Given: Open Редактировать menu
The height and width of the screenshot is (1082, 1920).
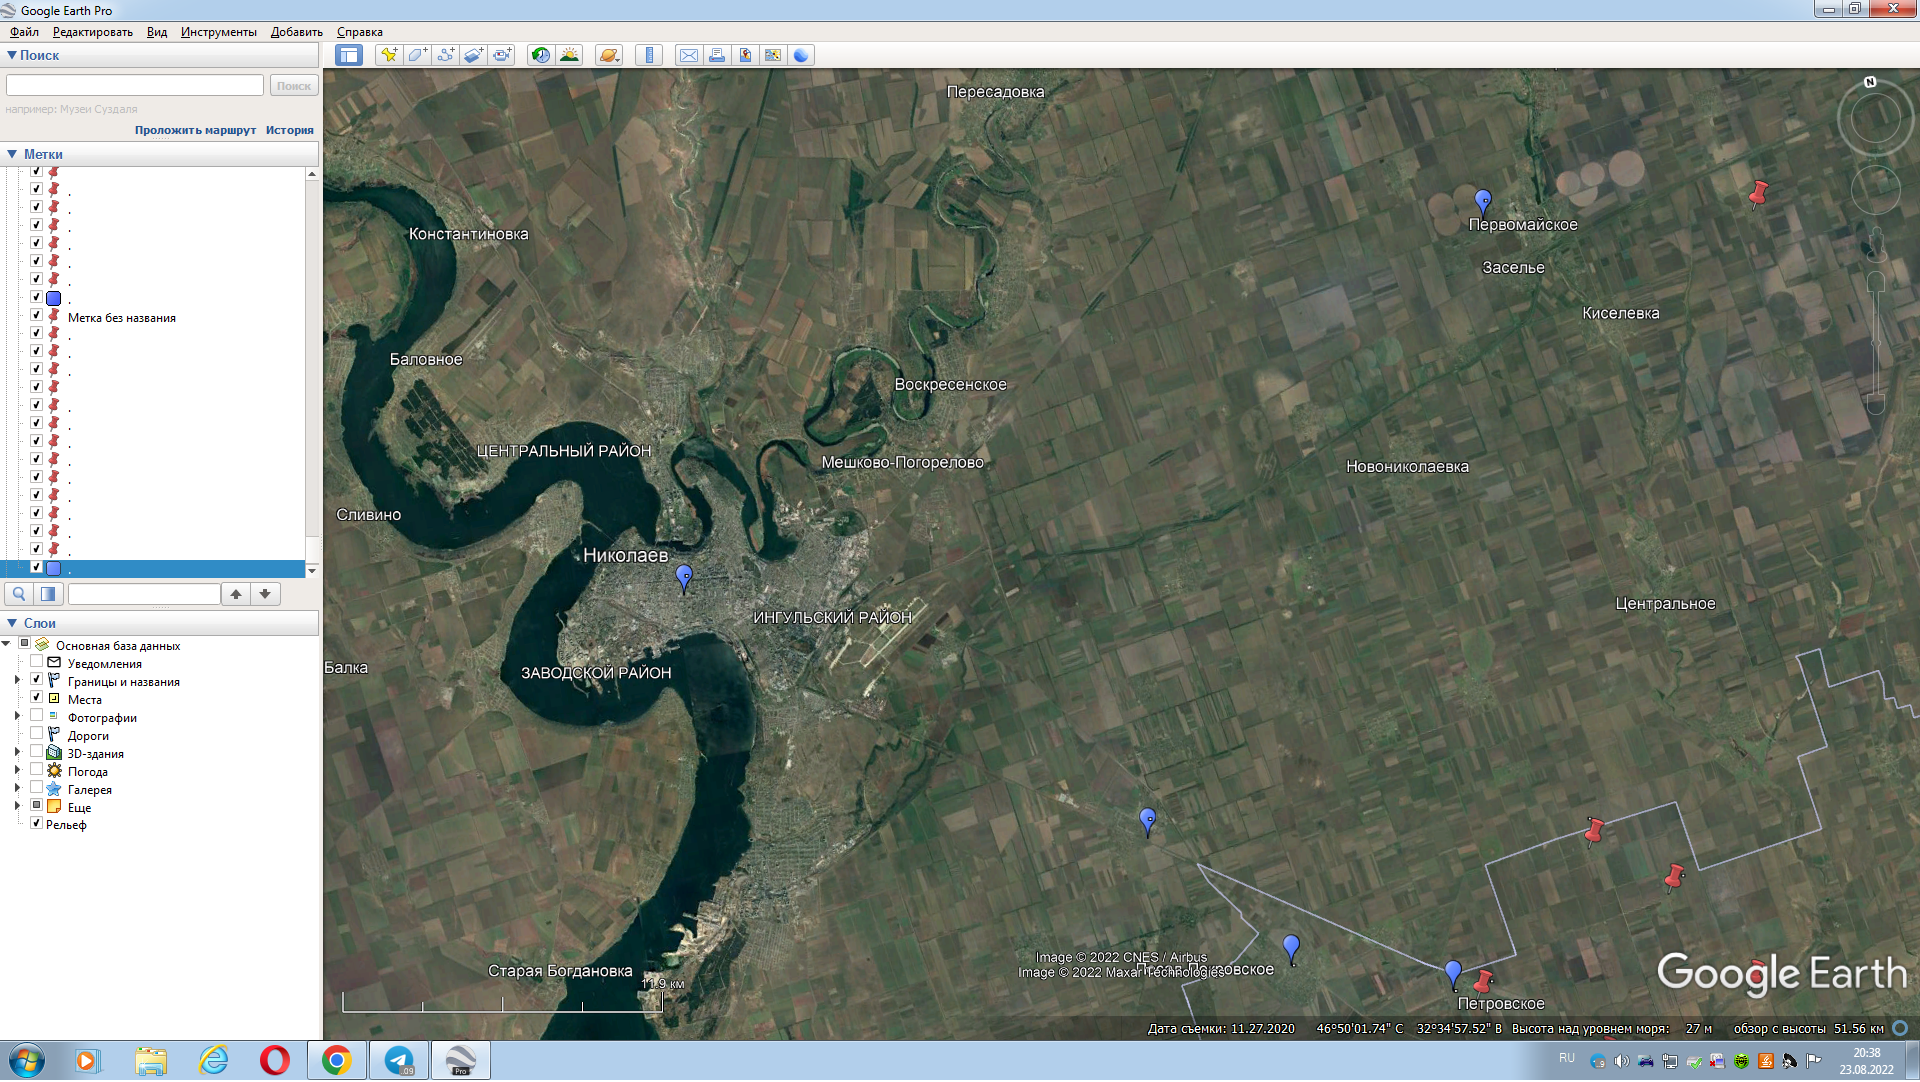Looking at the screenshot, I should 92,32.
